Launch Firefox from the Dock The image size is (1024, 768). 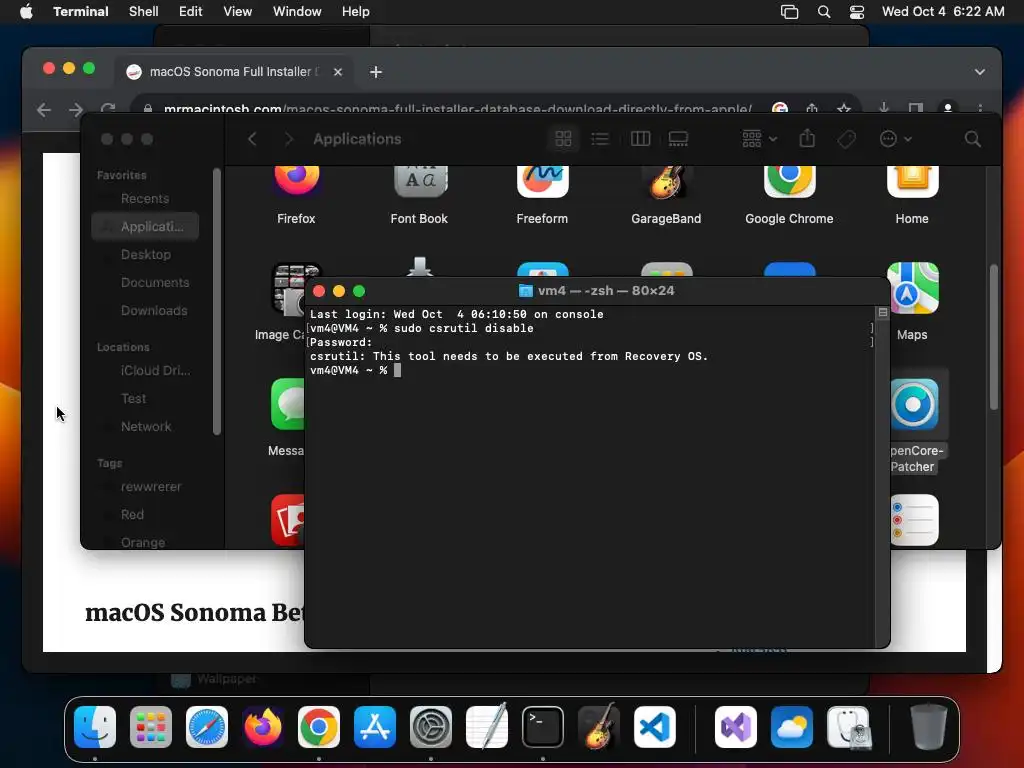point(263,727)
